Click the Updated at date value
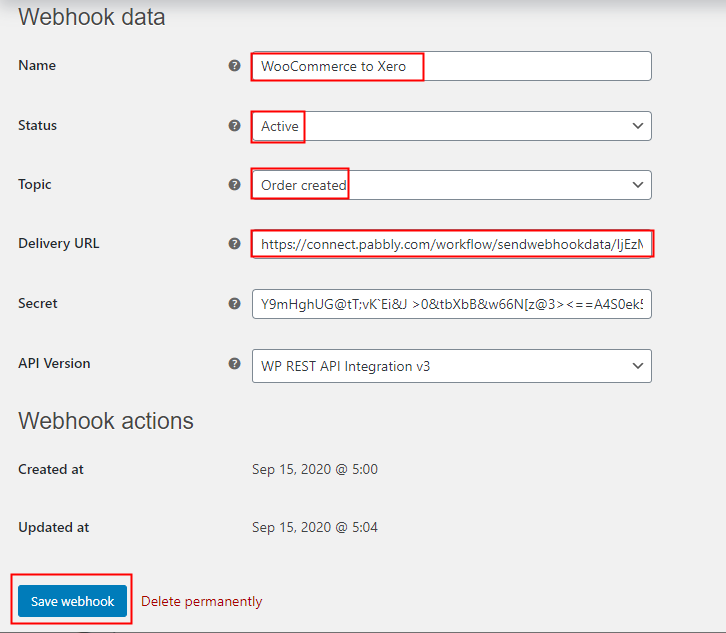The height and width of the screenshot is (633, 726). (x=315, y=527)
